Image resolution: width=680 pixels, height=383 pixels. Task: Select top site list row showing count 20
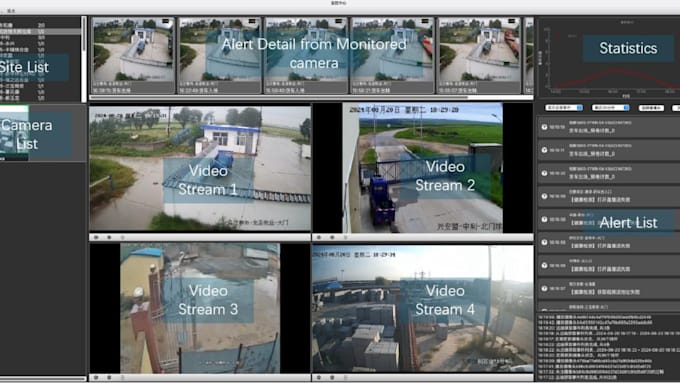pos(40,26)
